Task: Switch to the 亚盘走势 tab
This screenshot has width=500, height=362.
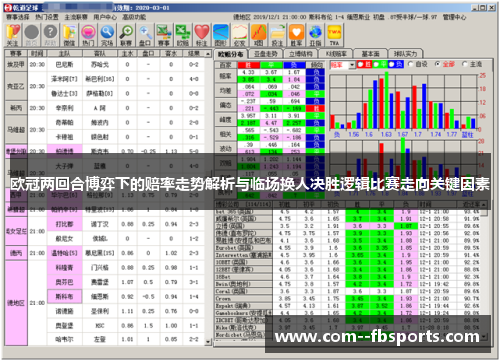Action: [265, 54]
